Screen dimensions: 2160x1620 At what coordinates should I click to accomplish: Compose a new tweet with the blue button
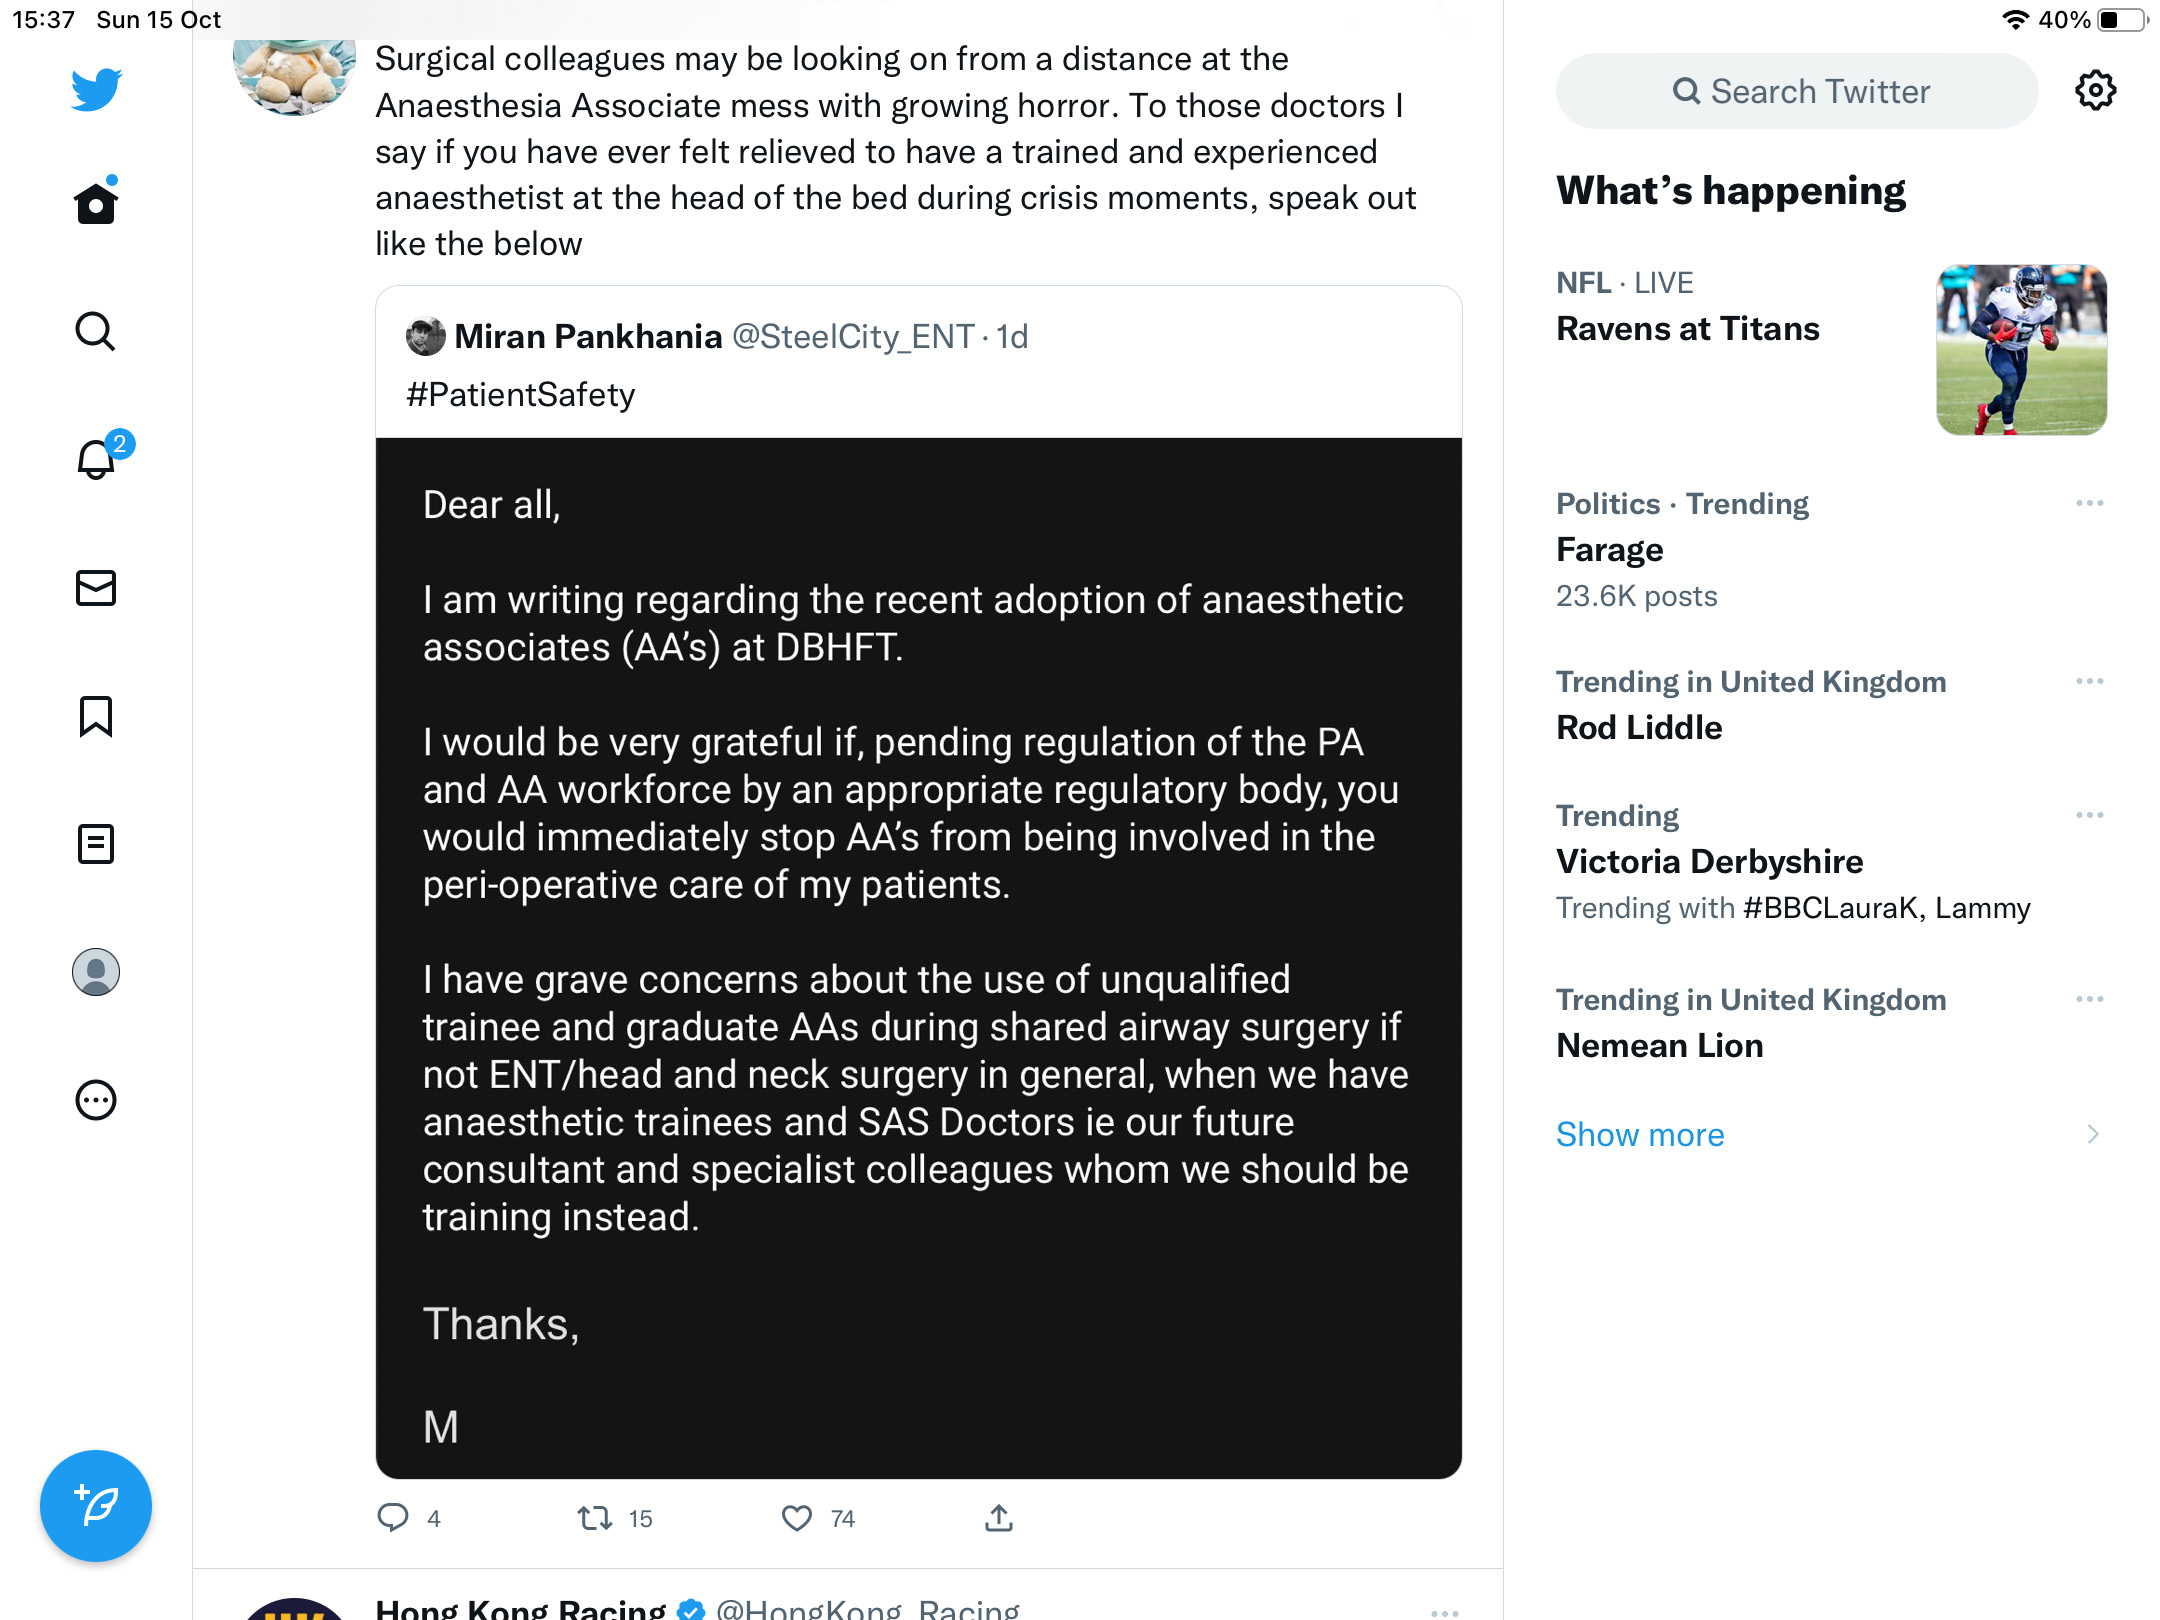tap(96, 1506)
